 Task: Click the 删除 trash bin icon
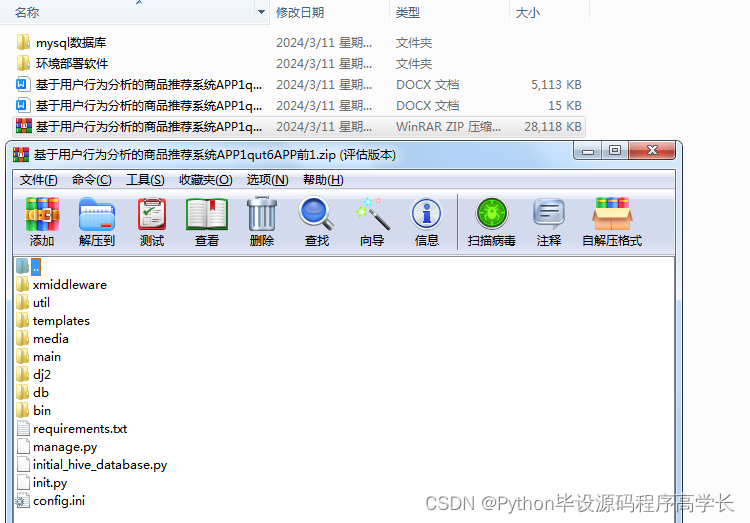coord(262,214)
